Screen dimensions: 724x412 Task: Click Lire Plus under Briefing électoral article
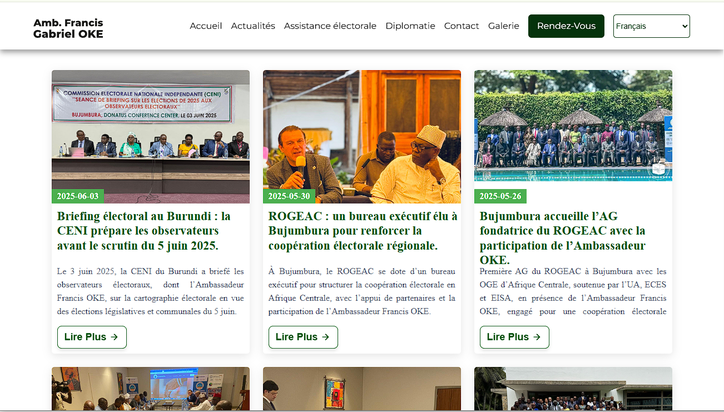click(x=92, y=337)
